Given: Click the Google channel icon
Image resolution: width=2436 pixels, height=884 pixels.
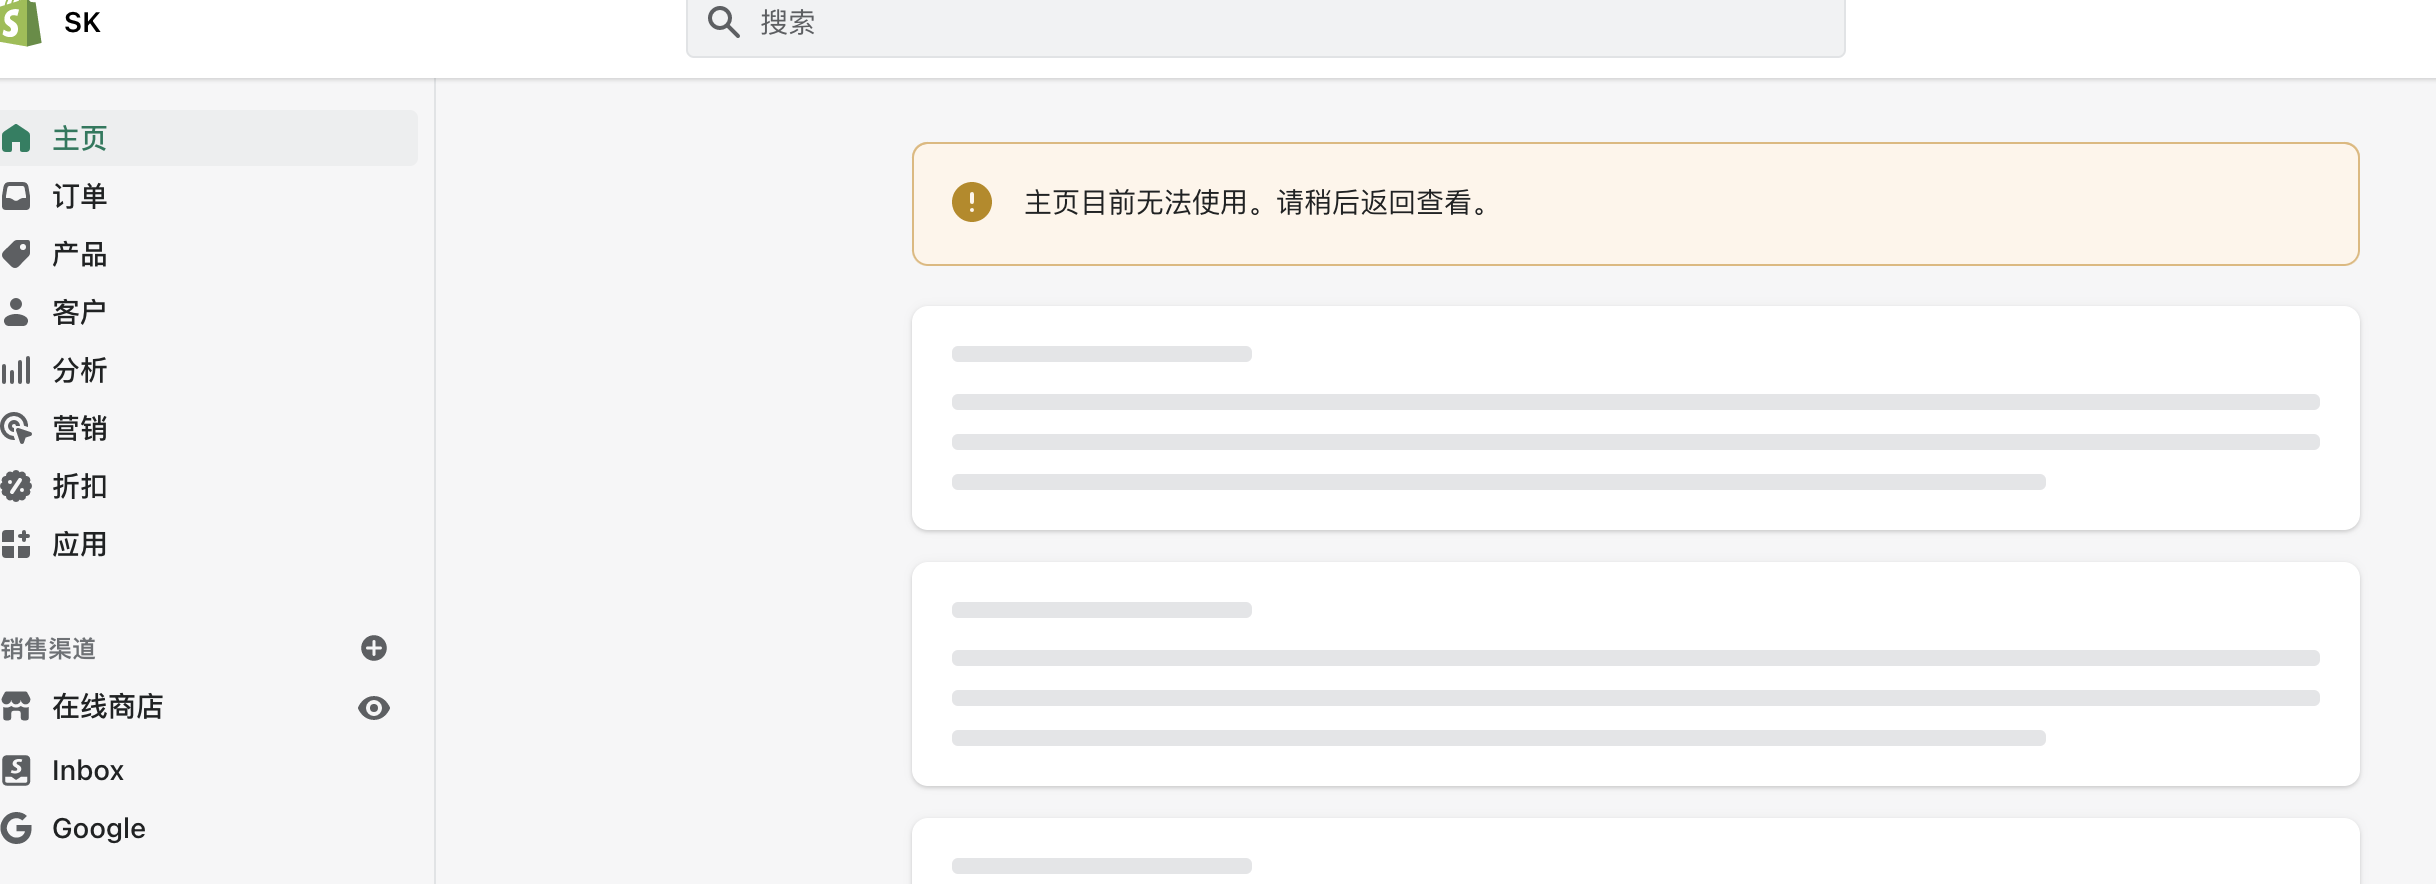Looking at the screenshot, I should 16,828.
